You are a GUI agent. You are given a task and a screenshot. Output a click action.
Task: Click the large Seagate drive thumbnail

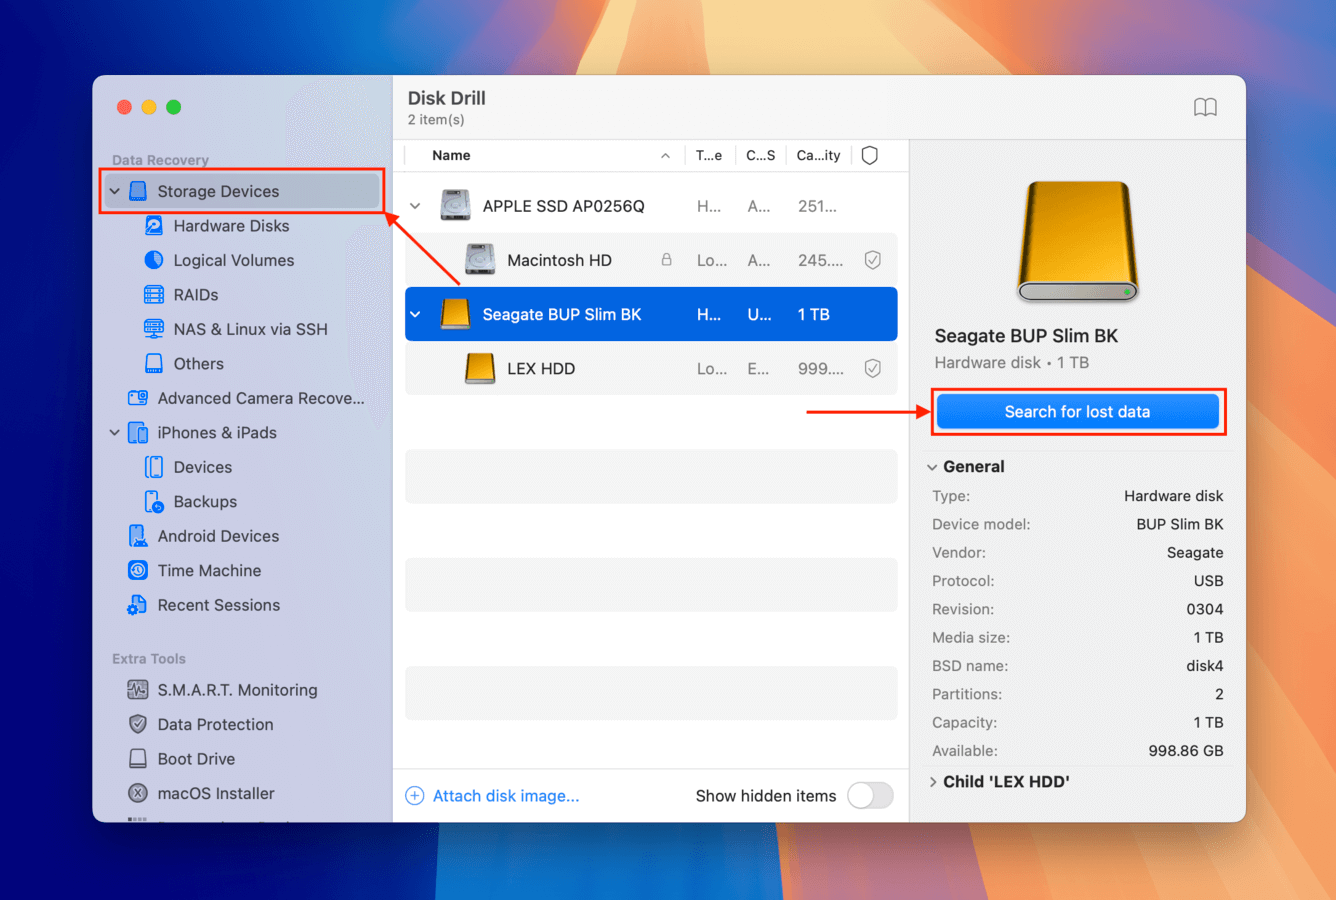[x=1077, y=241]
